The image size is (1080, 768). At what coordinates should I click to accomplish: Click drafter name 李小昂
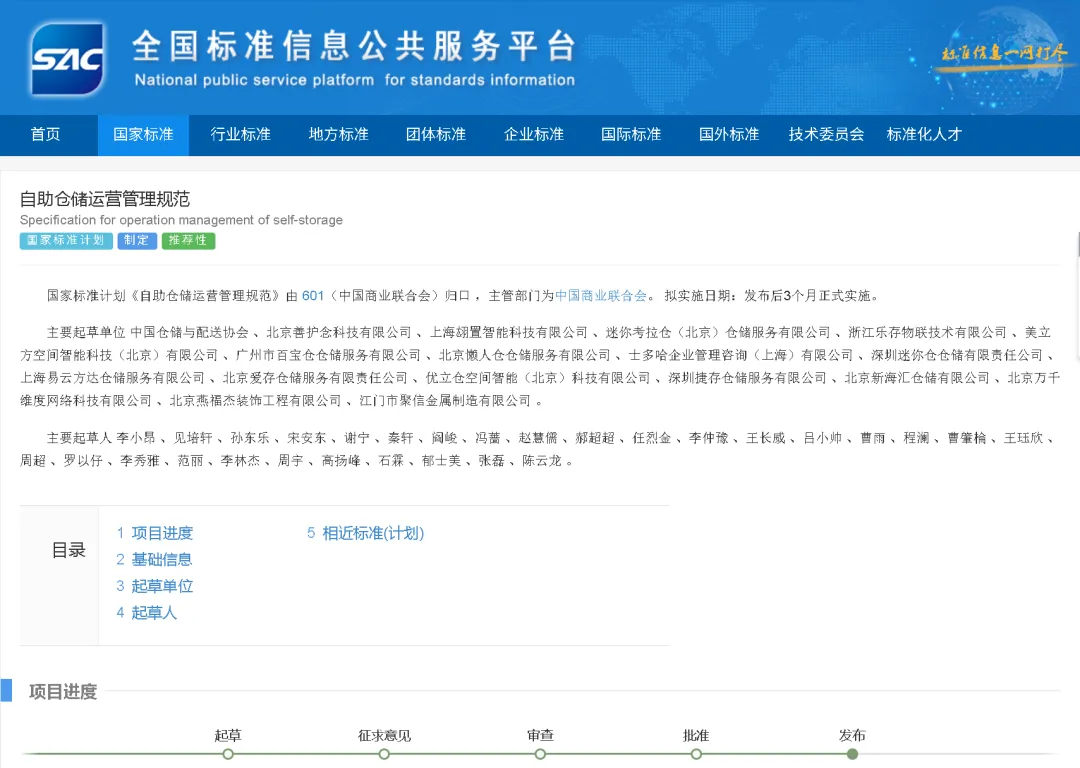pos(135,437)
